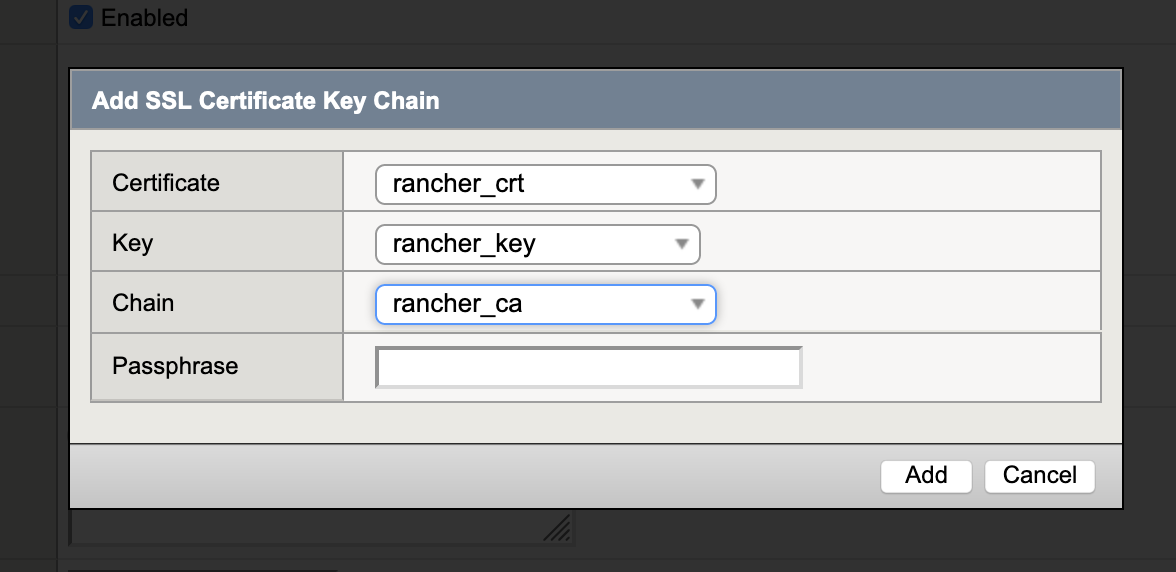Click the Chain row label
This screenshot has height=572, width=1176.
coord(143,303)
